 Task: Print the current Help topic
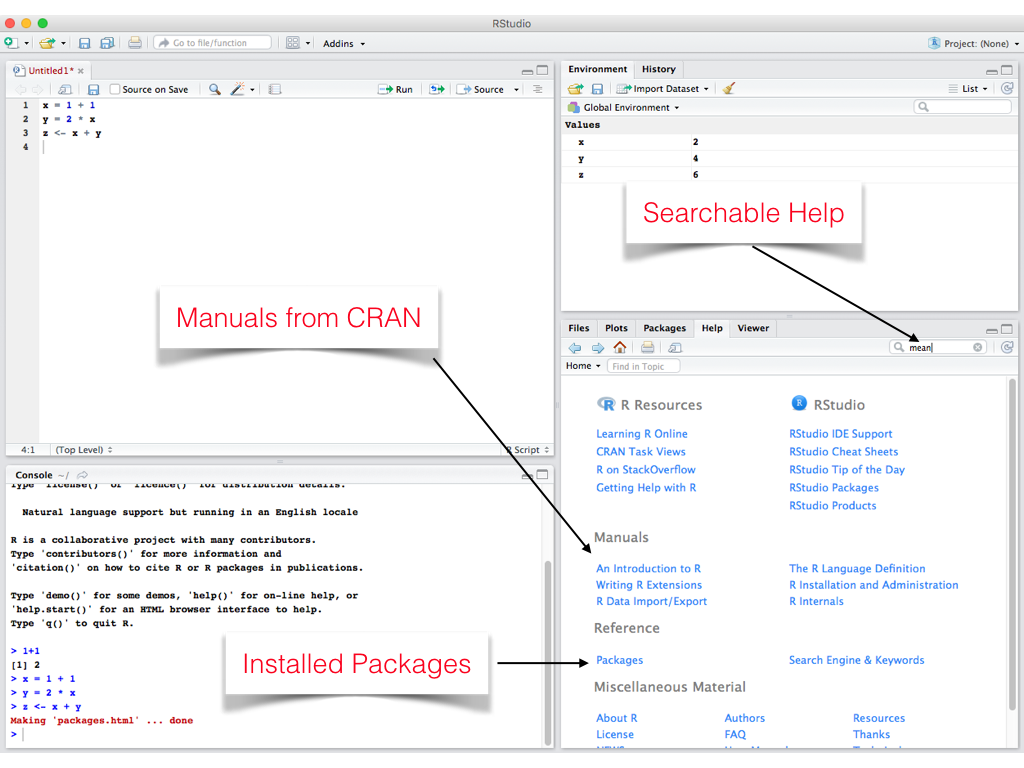click(x=647, y=347)
